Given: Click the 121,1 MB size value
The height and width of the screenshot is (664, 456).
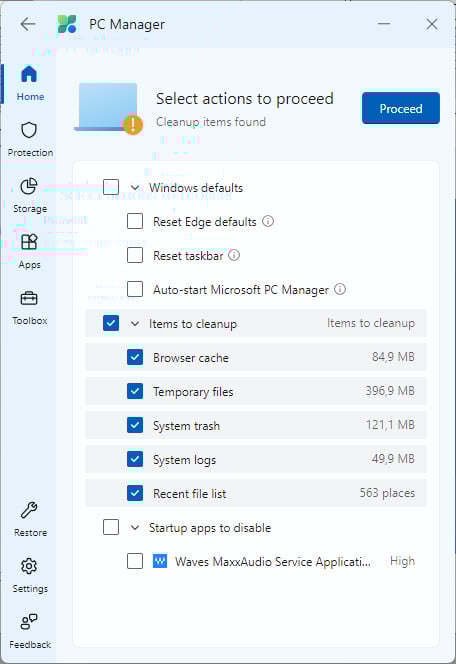Looking at the screenshot, I should (390, 424).
